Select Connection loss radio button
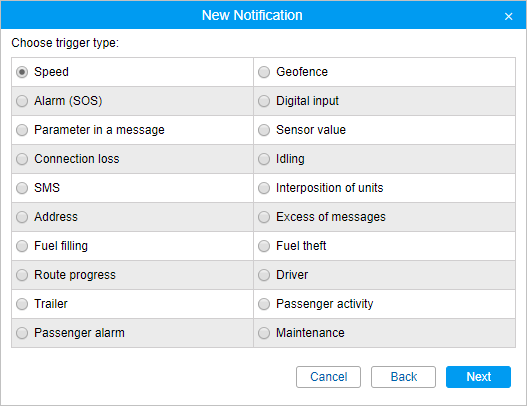The image size is (527, 406). click(22, 159)
